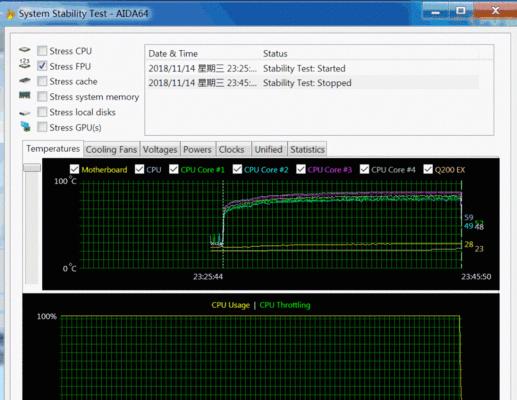
Task: Maximize the System Stability Test window
Action: tap(461, 11)
